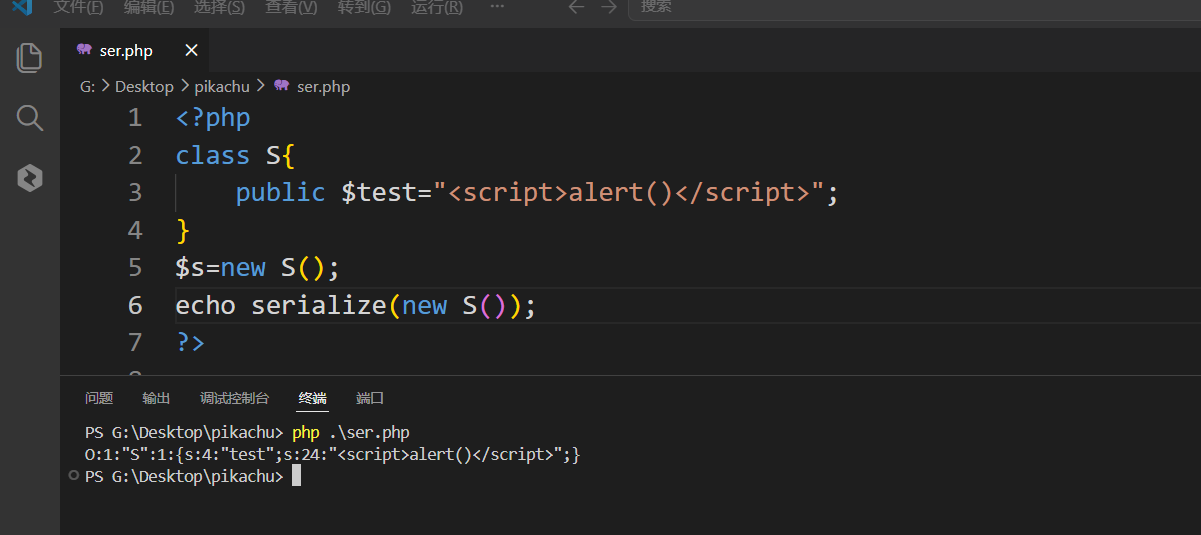Go back with the left arrow

pyautogui.click(x=576, y=7)
